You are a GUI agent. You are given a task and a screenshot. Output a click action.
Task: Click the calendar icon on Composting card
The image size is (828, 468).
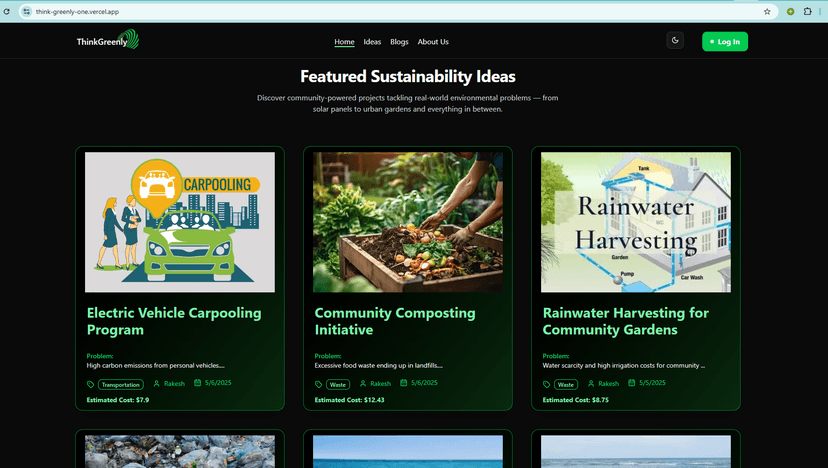tap(403, 383)
